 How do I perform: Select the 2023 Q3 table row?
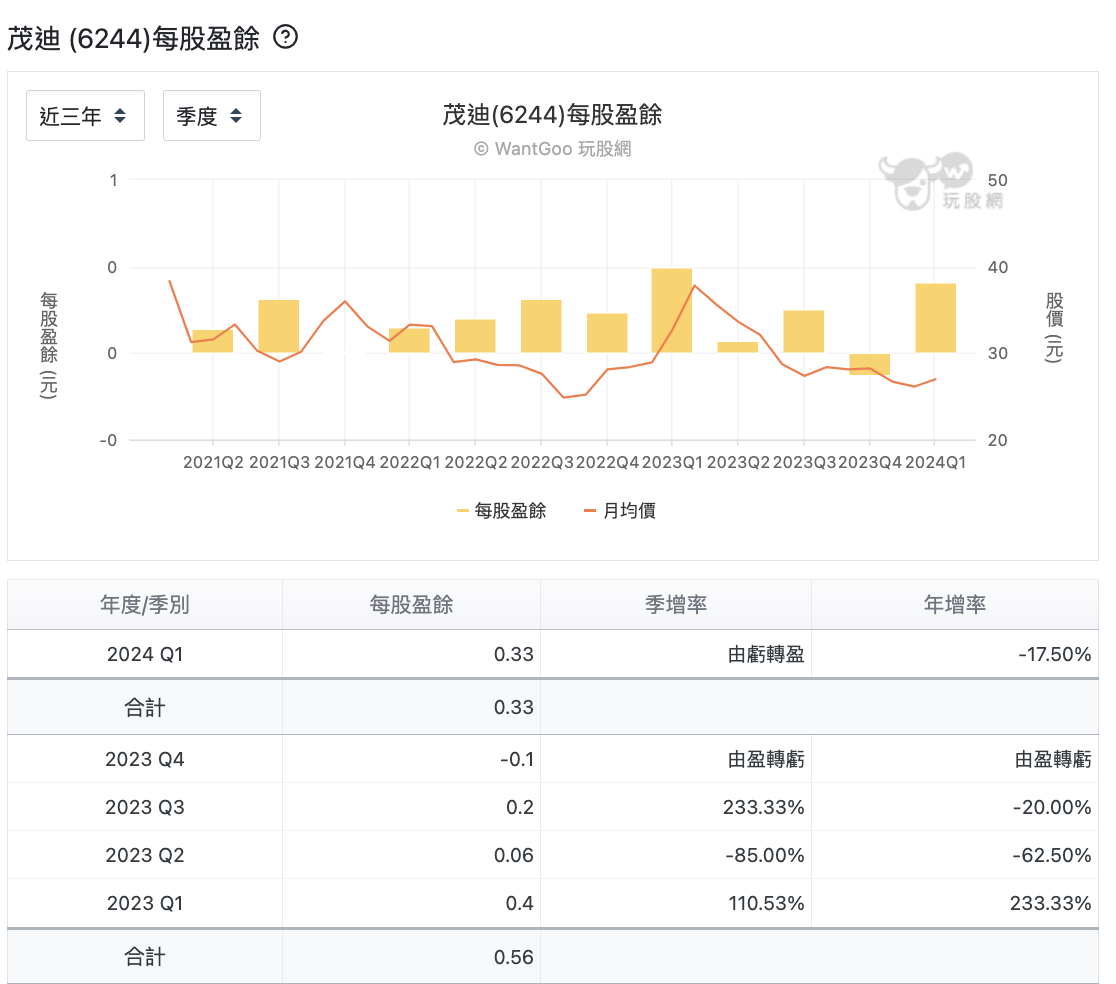pos(552,807)
